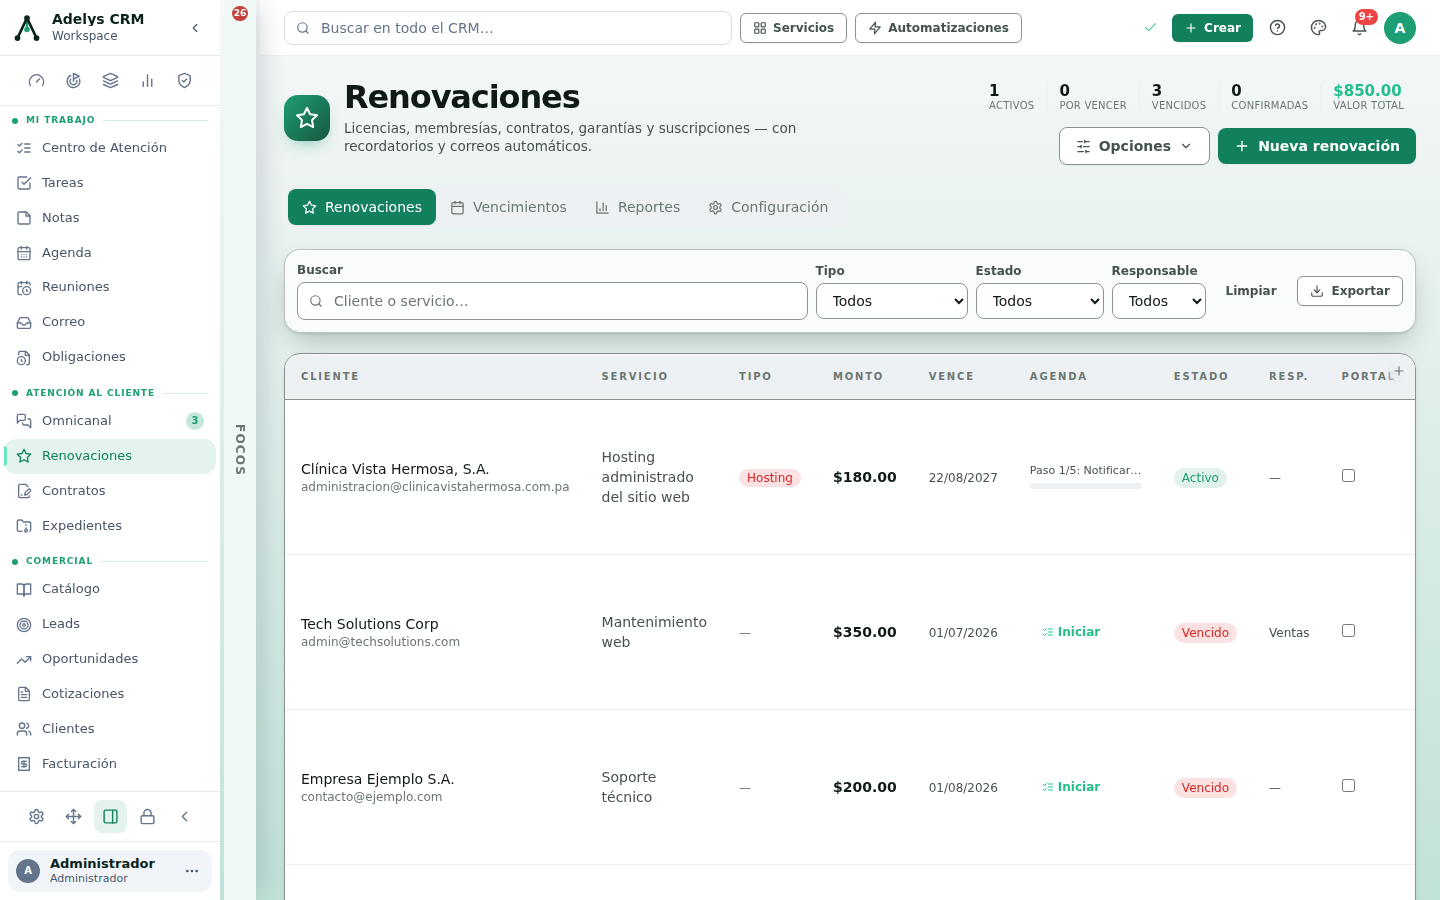
Task: Switch to the Vencimientos tab
Action: click(x=508, y=207)
